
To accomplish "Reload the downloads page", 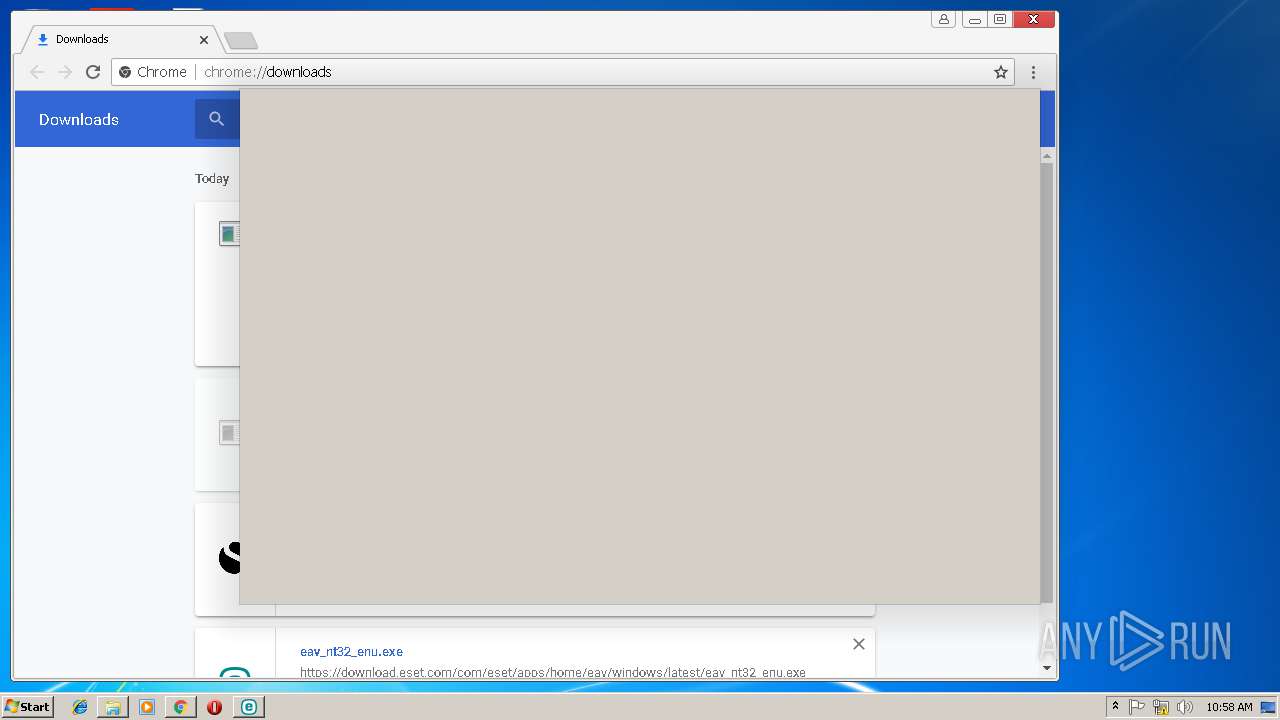I will coord(93,72).
